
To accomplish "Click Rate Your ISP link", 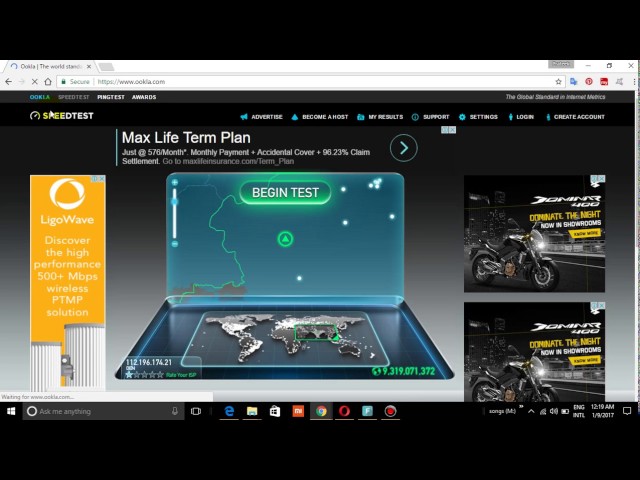I will [x=181, y=375].
